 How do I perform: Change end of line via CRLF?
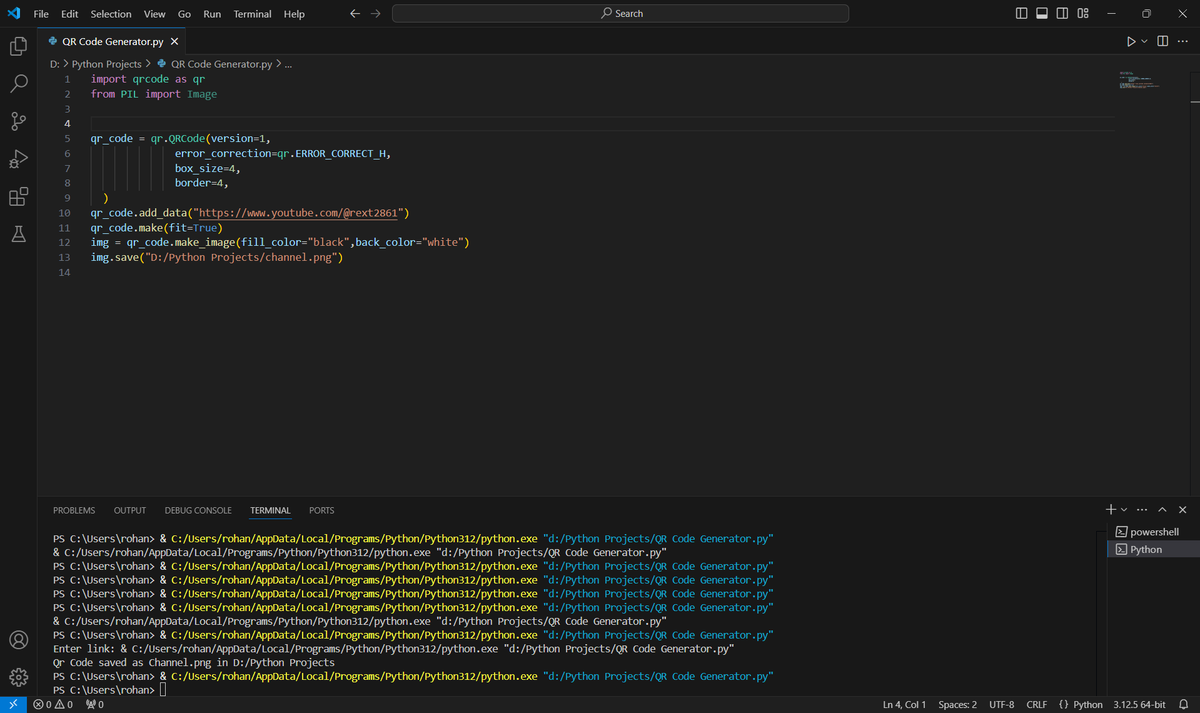(x=1036, y=705)
